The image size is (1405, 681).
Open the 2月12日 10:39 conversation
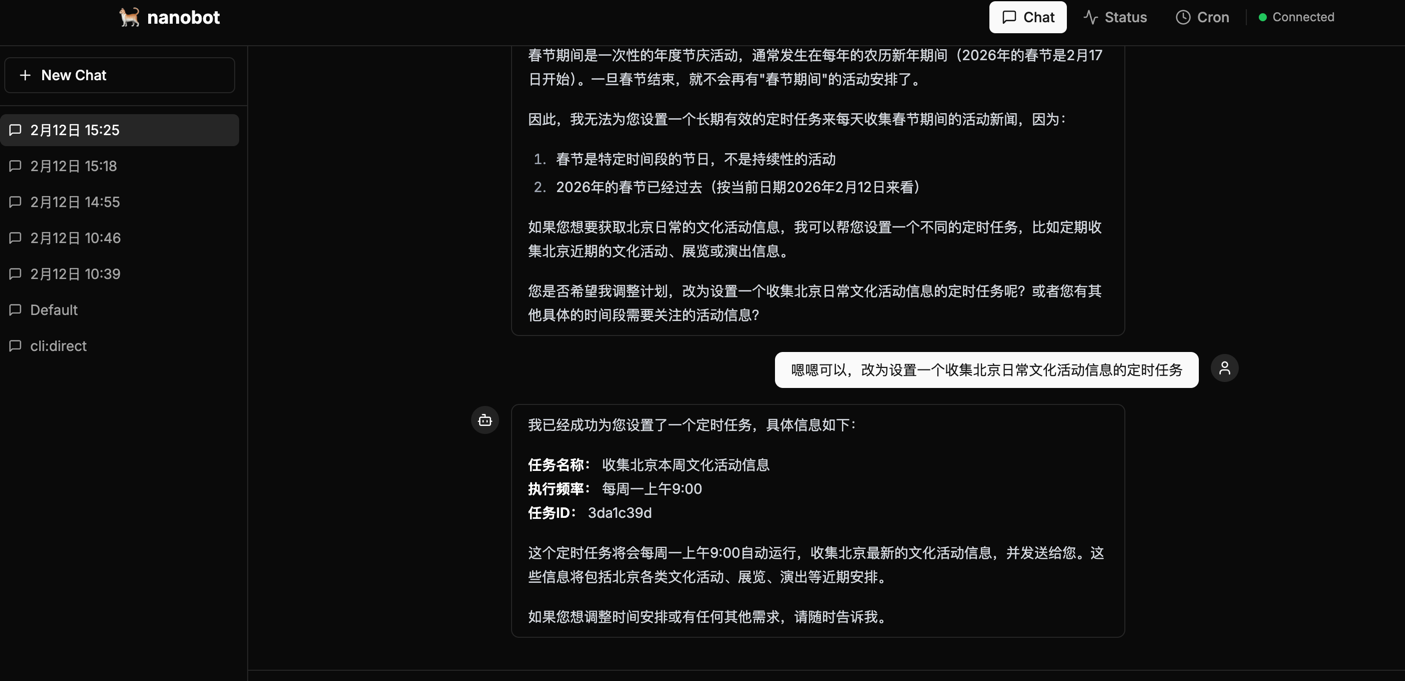120,274
